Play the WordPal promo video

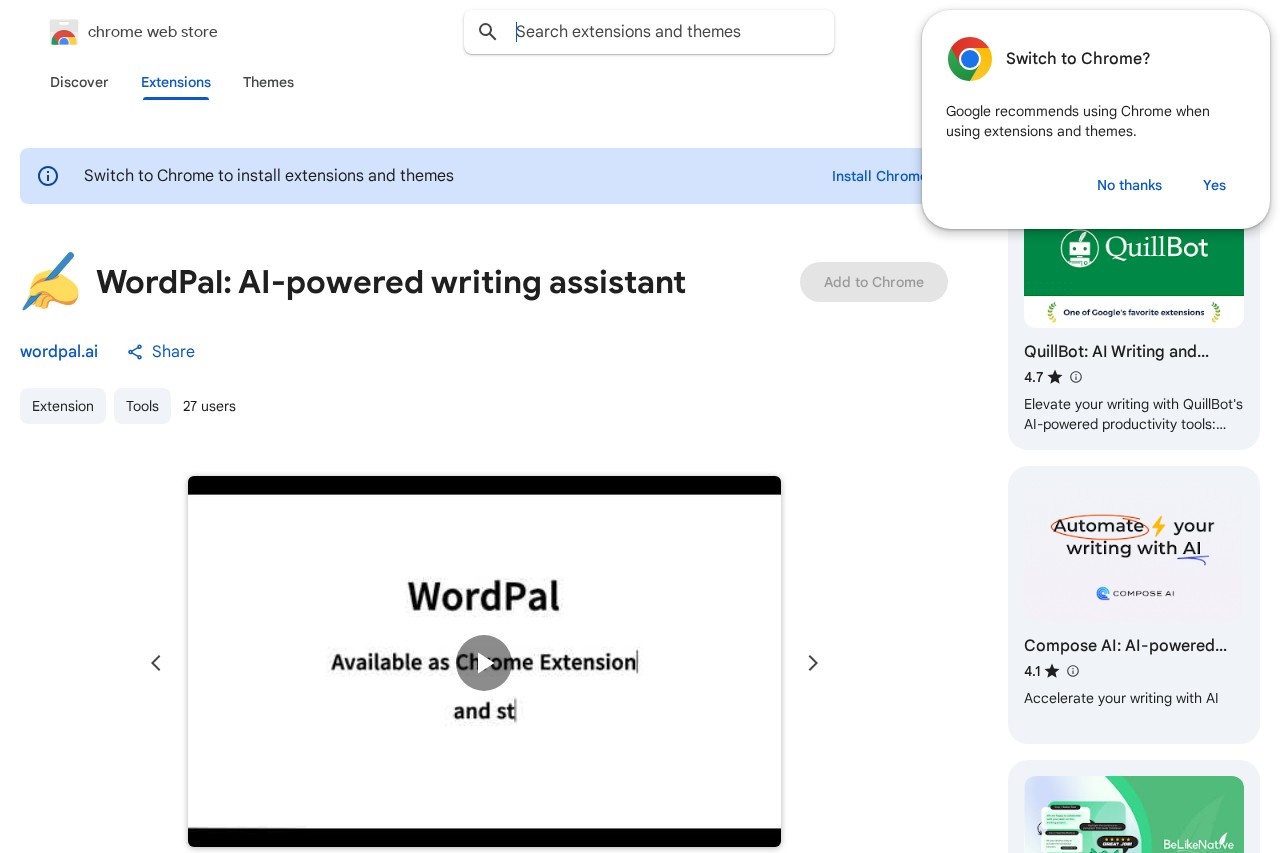[x=484, y=663]
